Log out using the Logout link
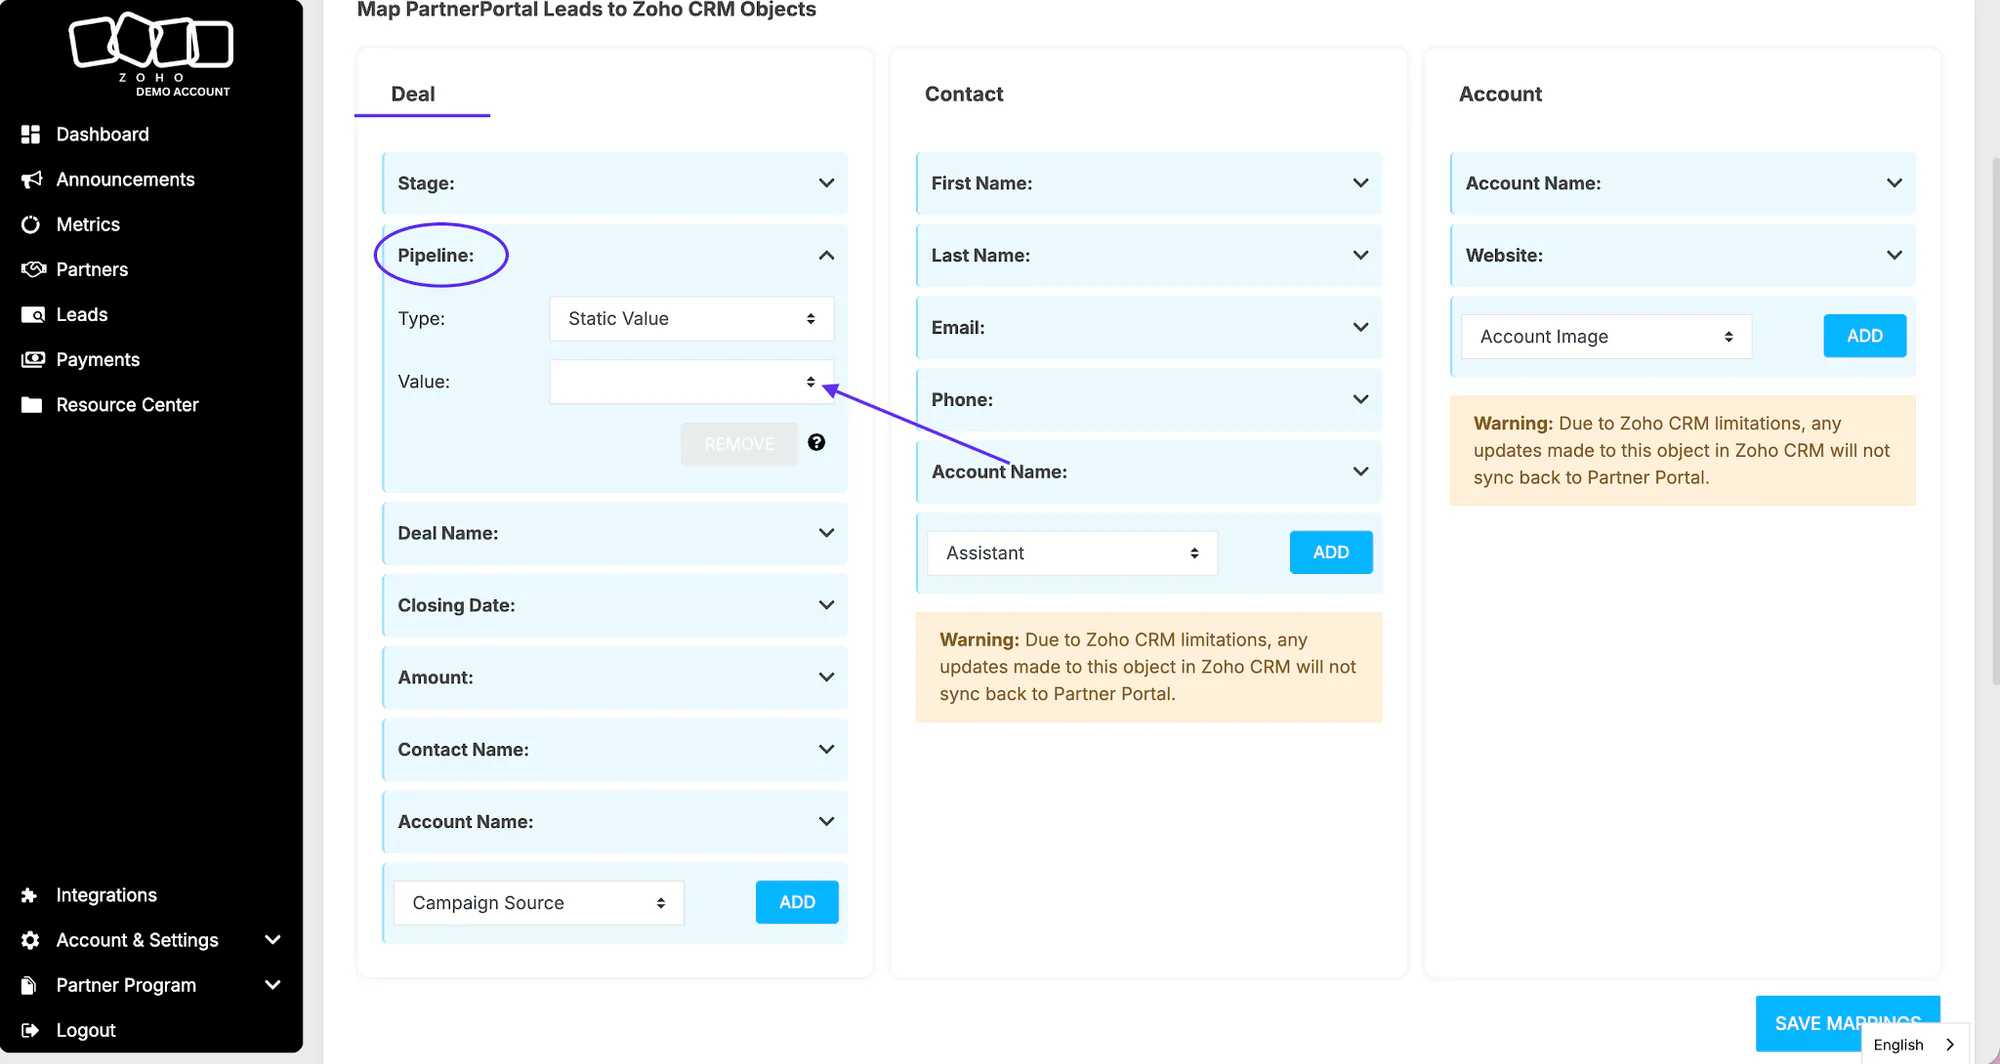This screenshot has height=1064, width=2000. tap(86, 1030)
